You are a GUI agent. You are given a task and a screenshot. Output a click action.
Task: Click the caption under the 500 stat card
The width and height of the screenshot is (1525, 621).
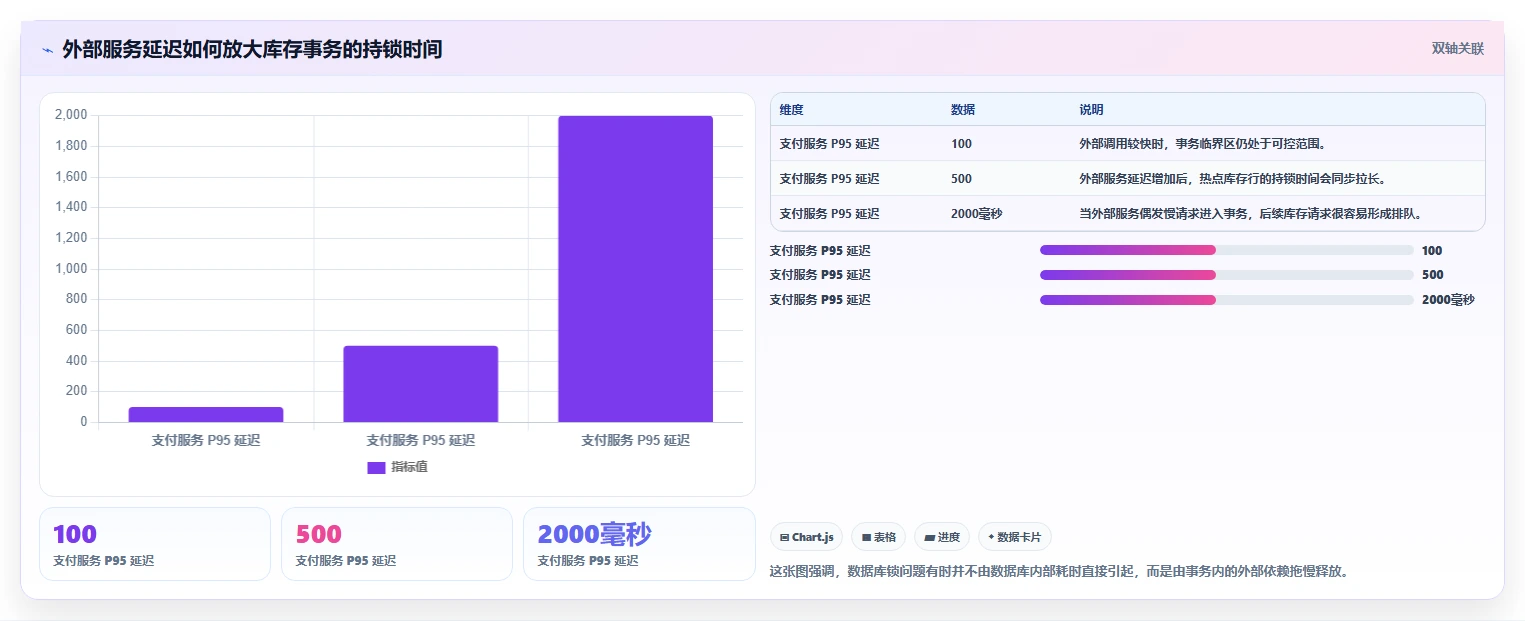(x=346, y=561)
